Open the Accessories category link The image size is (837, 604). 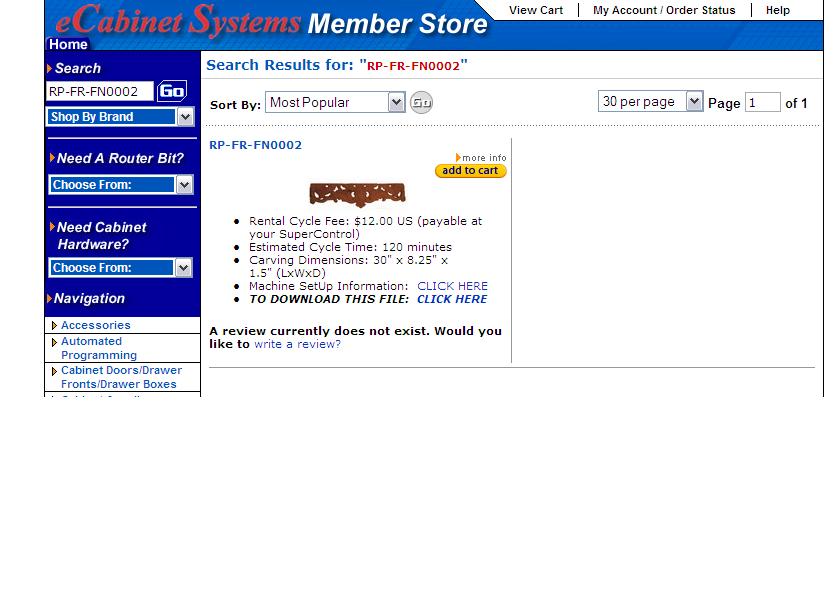tap(96, 325)
